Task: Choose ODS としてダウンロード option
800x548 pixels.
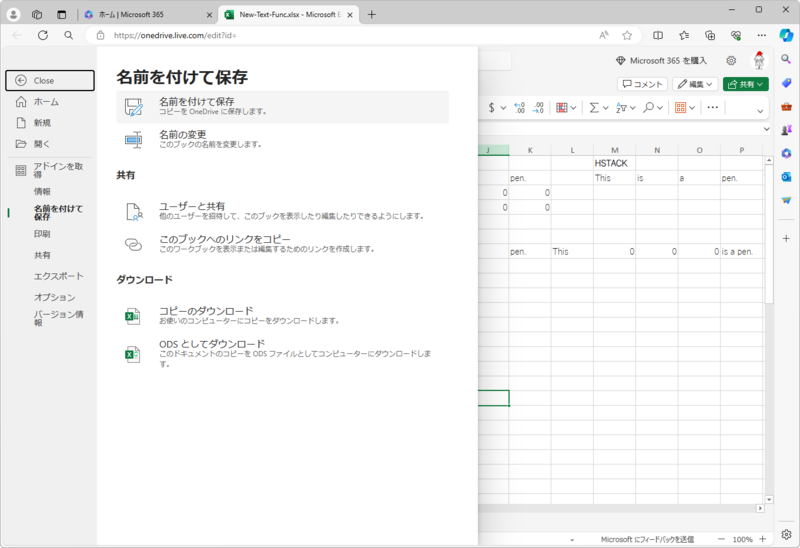Action: click(x=283, y=353)
